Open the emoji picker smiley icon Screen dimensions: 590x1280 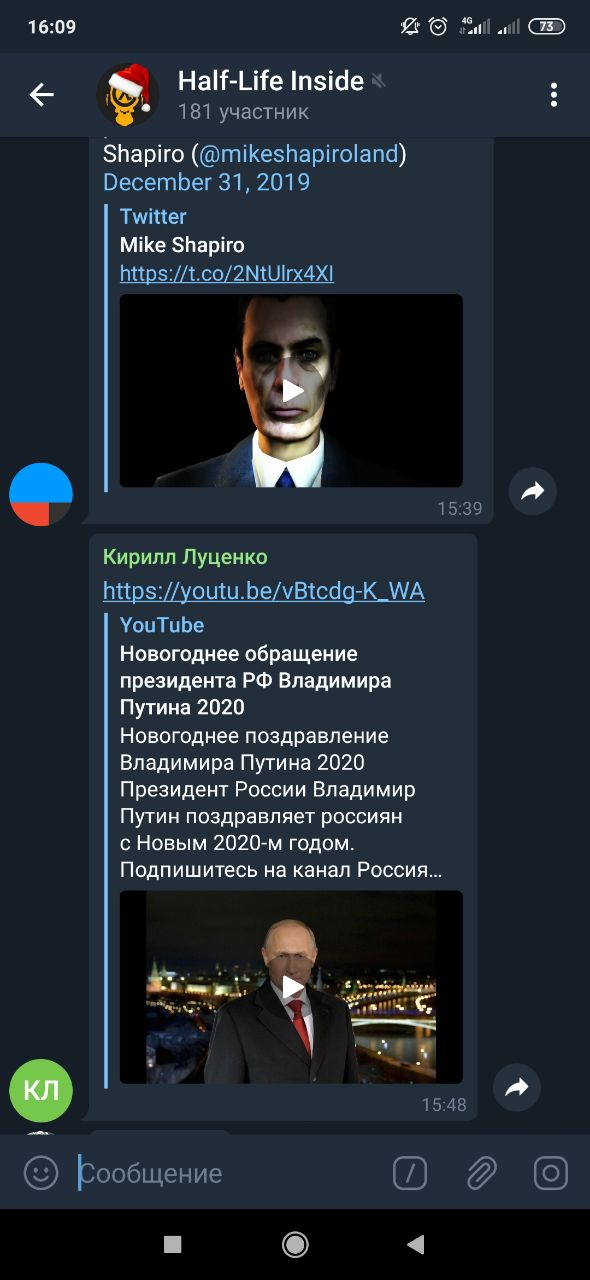point(41,1173)
